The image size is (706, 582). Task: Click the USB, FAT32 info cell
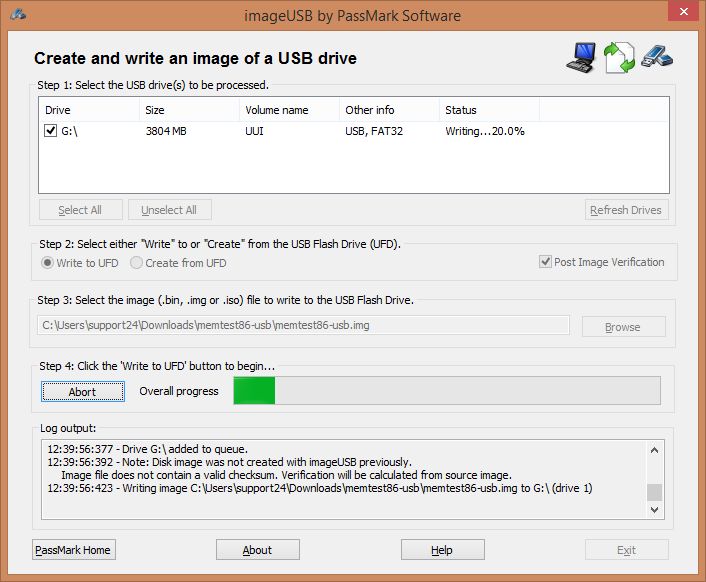pyautogui.click(x=374, y=131)
